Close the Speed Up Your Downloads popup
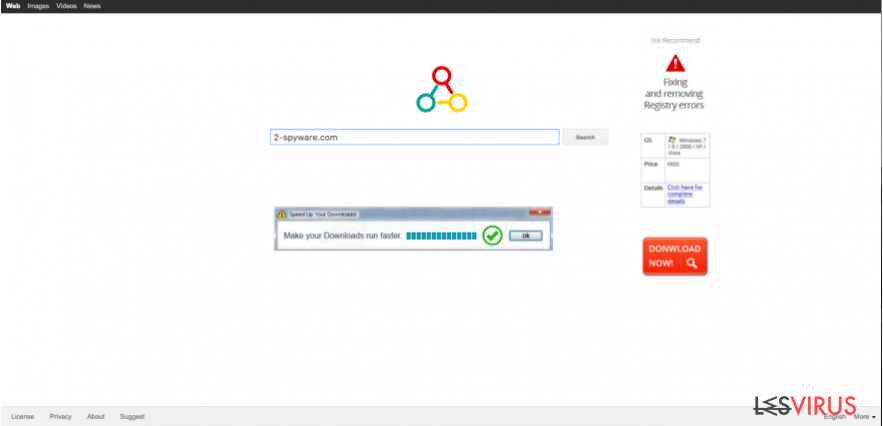 coord(539,212)
